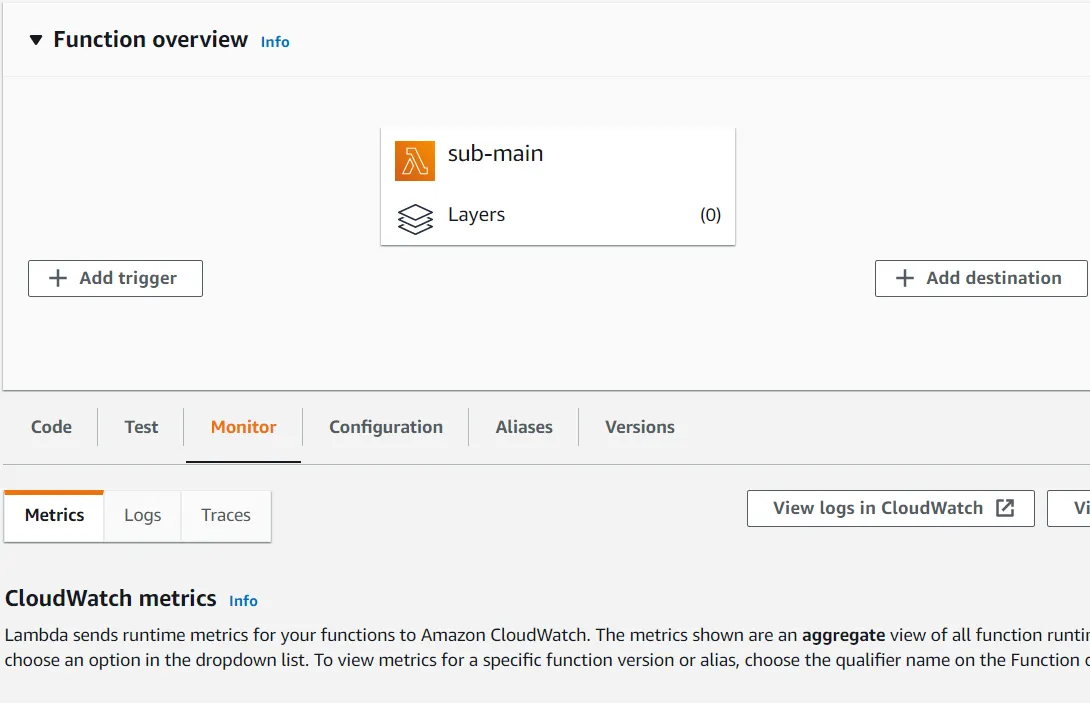Click View logs in CloudWatch button
Image resolution: width=1090 pixels, height=703 pixels.
click(x=878, y=508)
